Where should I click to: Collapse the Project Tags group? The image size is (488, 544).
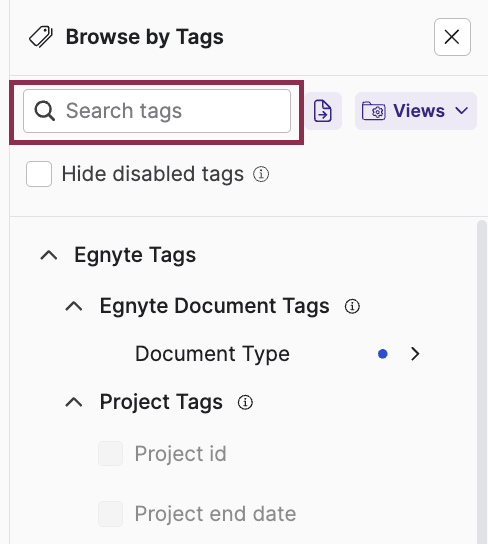click(x=74, y=402)
